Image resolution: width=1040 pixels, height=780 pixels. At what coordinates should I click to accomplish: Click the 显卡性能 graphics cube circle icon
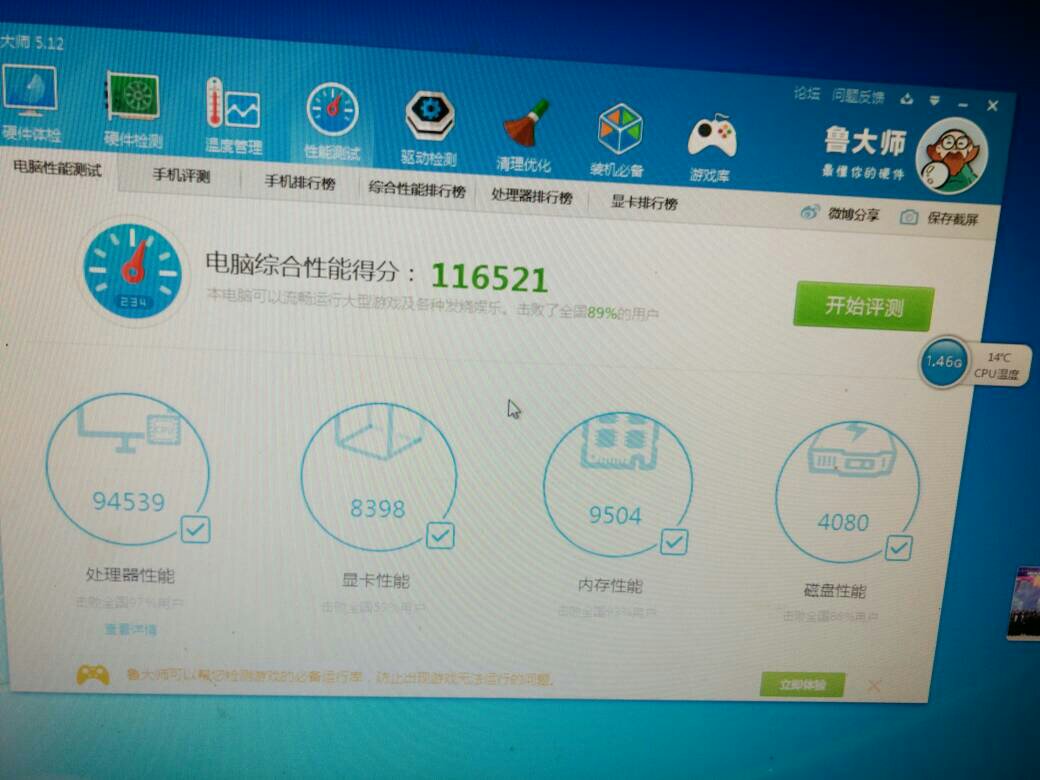(379, 477)
